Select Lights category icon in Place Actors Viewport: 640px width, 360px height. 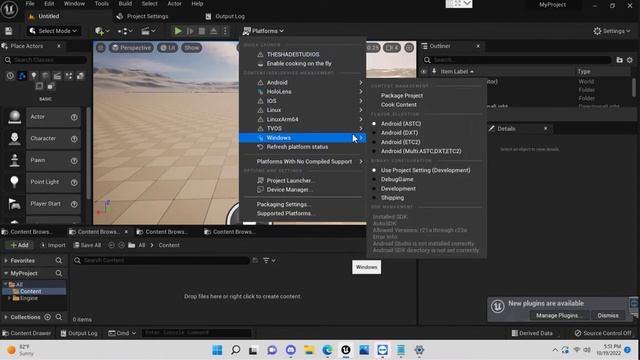(x=34, y=76)
